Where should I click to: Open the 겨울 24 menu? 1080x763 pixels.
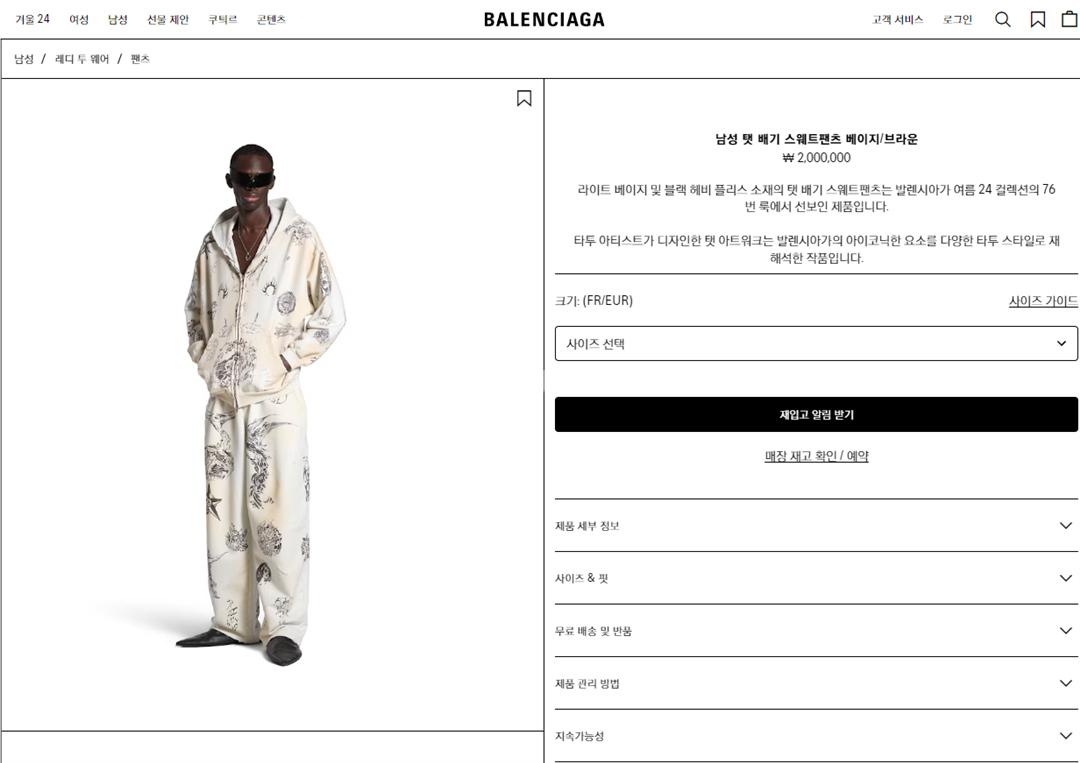[32, 19]
